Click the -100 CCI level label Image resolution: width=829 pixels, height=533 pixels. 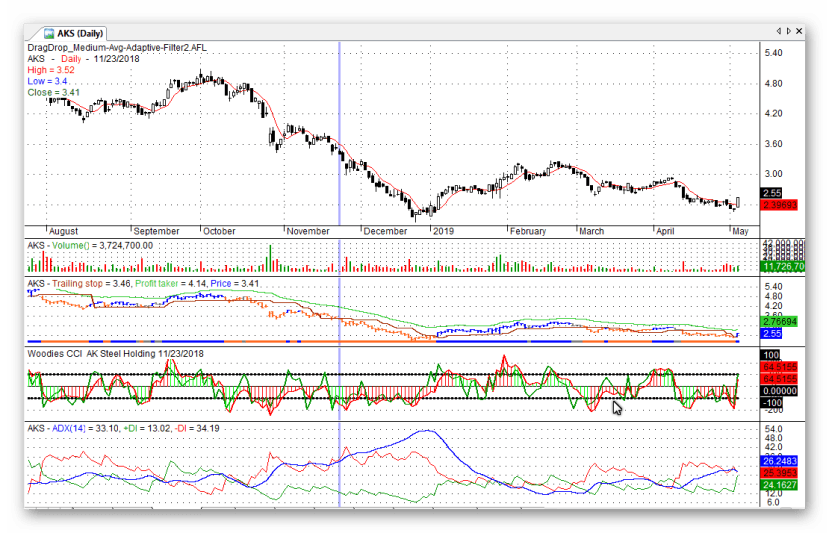pyautogui.click(x=771, y=402)
